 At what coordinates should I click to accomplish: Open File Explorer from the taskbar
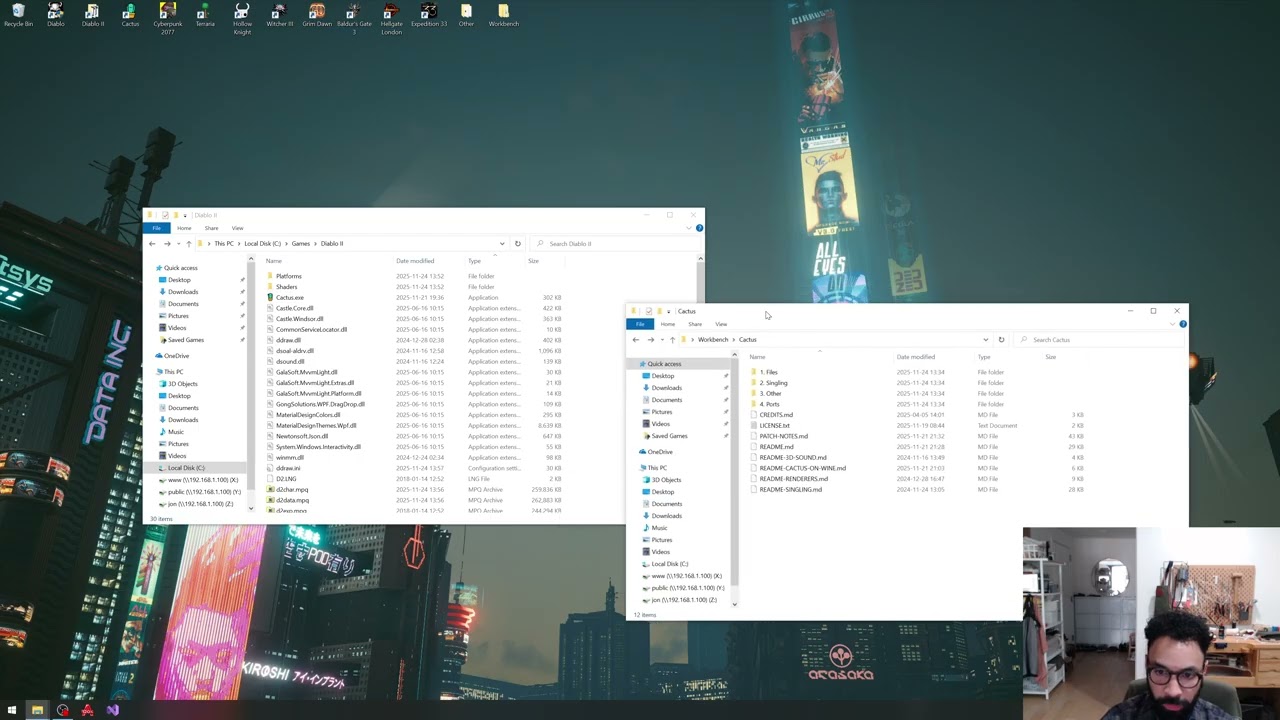pos(37,710)
